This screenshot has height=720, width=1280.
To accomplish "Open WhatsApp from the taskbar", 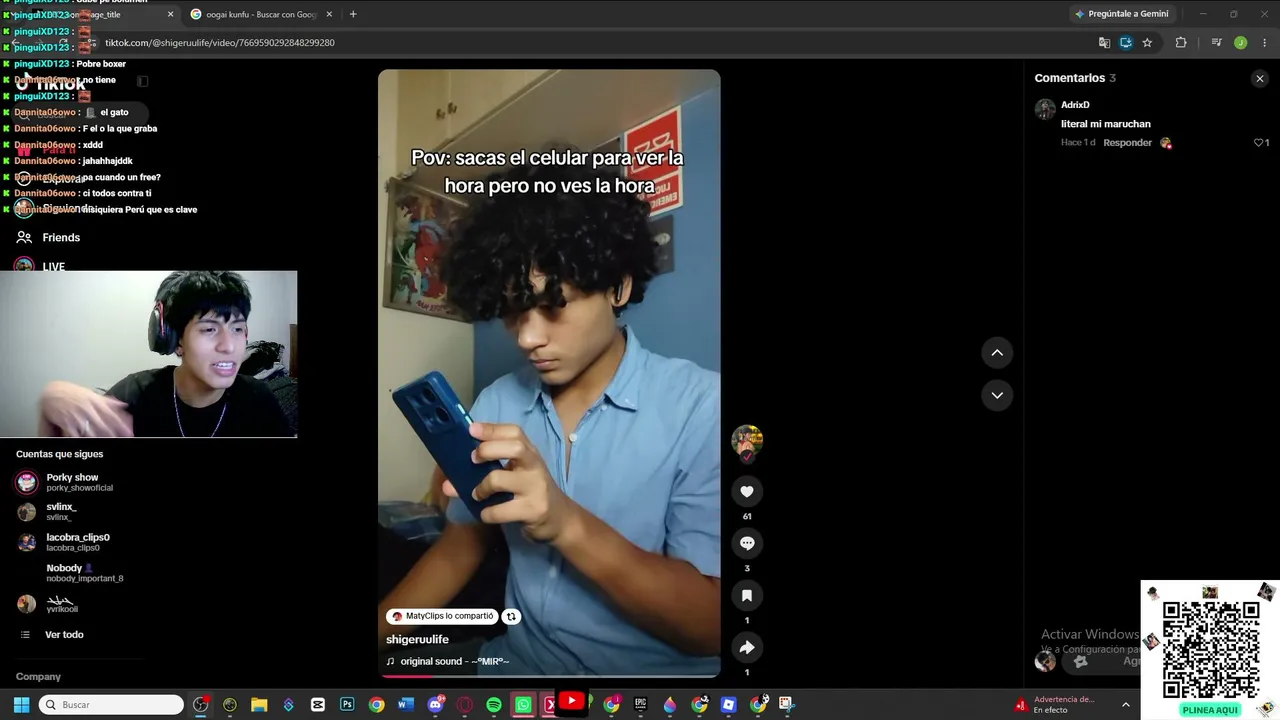I will 523,705.
